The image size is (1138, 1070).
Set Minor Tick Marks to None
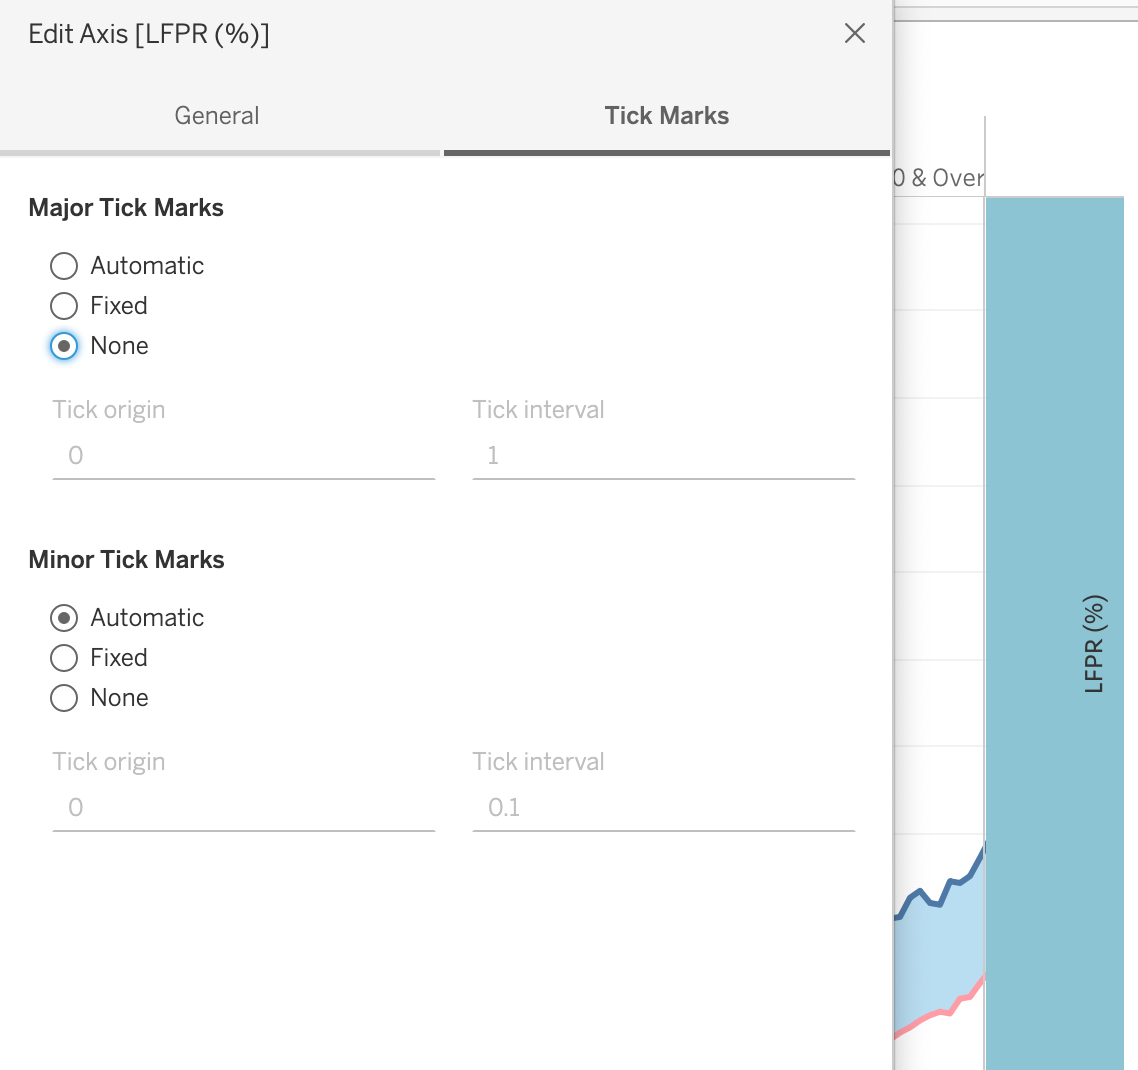(64, 698)
